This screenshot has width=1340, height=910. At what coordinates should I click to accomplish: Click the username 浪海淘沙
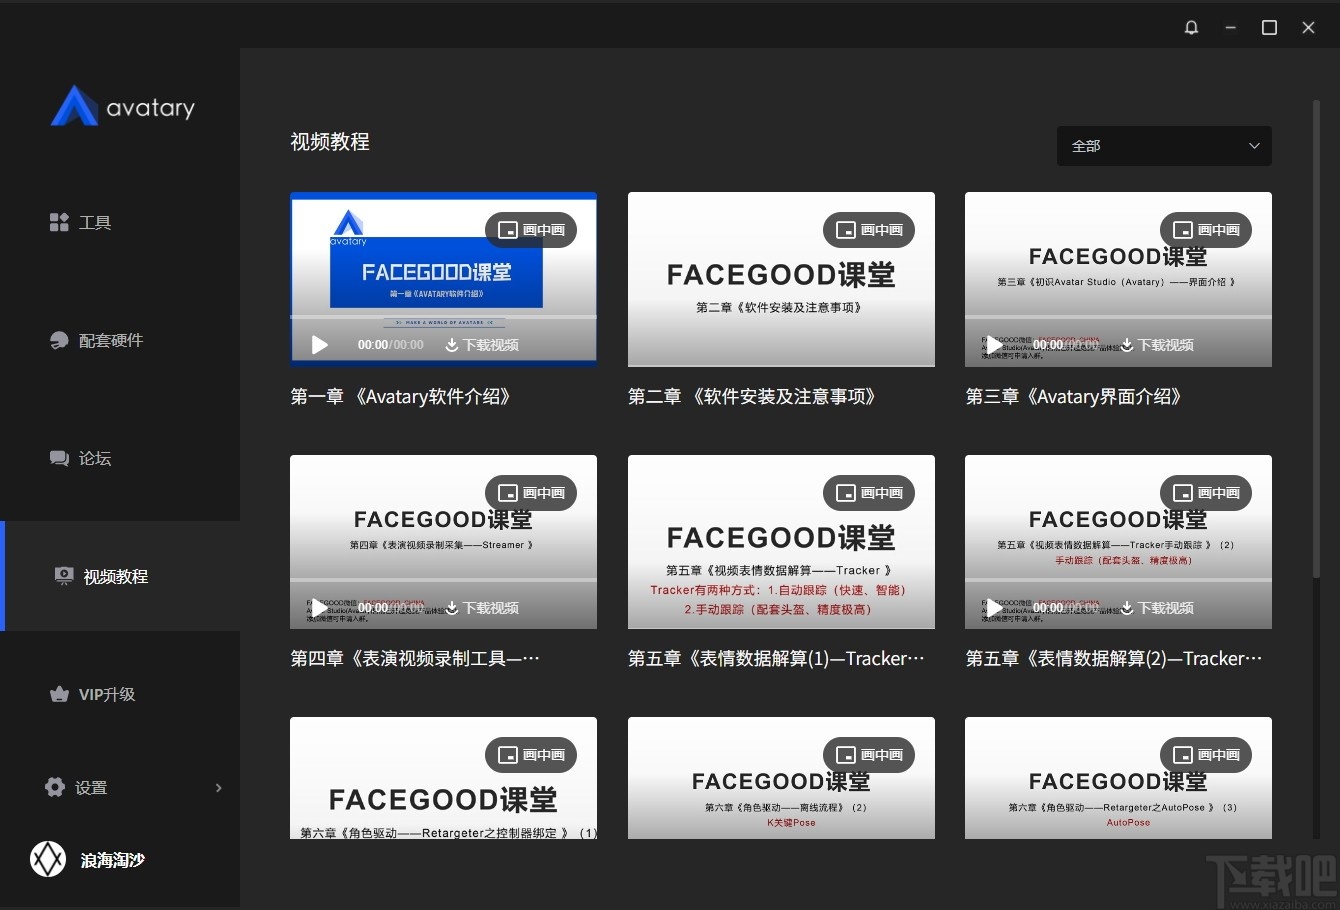point(113,860)
